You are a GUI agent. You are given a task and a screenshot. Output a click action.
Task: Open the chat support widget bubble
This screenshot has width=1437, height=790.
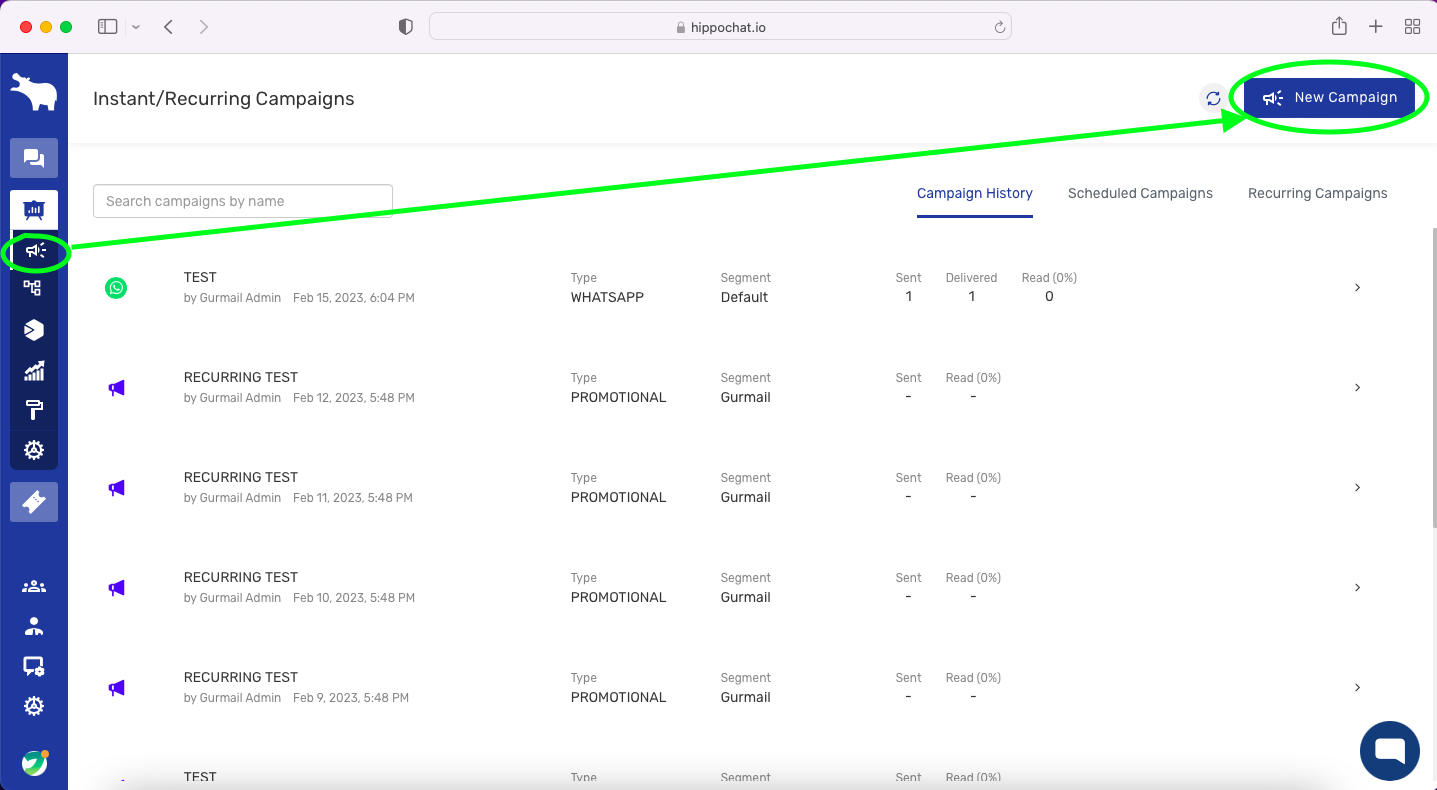1389,750
